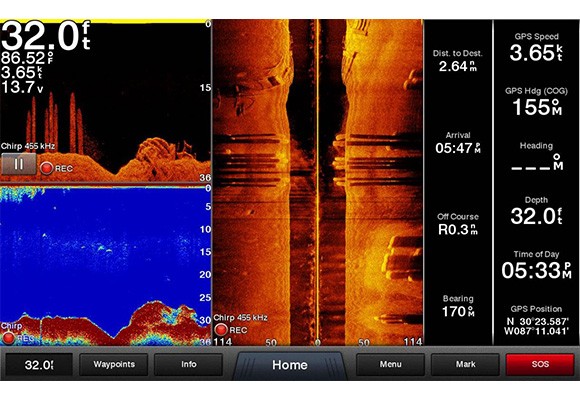
Task: Tap the Chirp 455 kHz label in SideVü pane
Action: [x=240, y=317]
